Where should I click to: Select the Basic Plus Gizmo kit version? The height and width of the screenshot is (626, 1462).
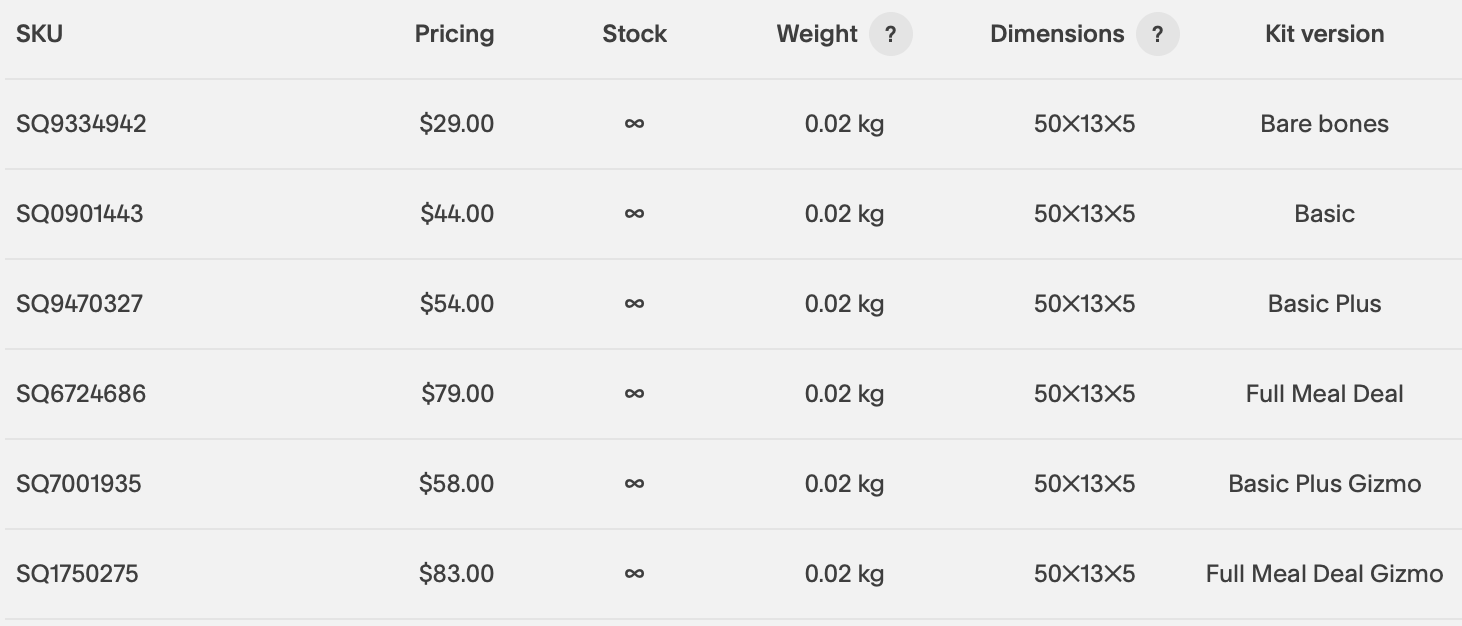1325,484
